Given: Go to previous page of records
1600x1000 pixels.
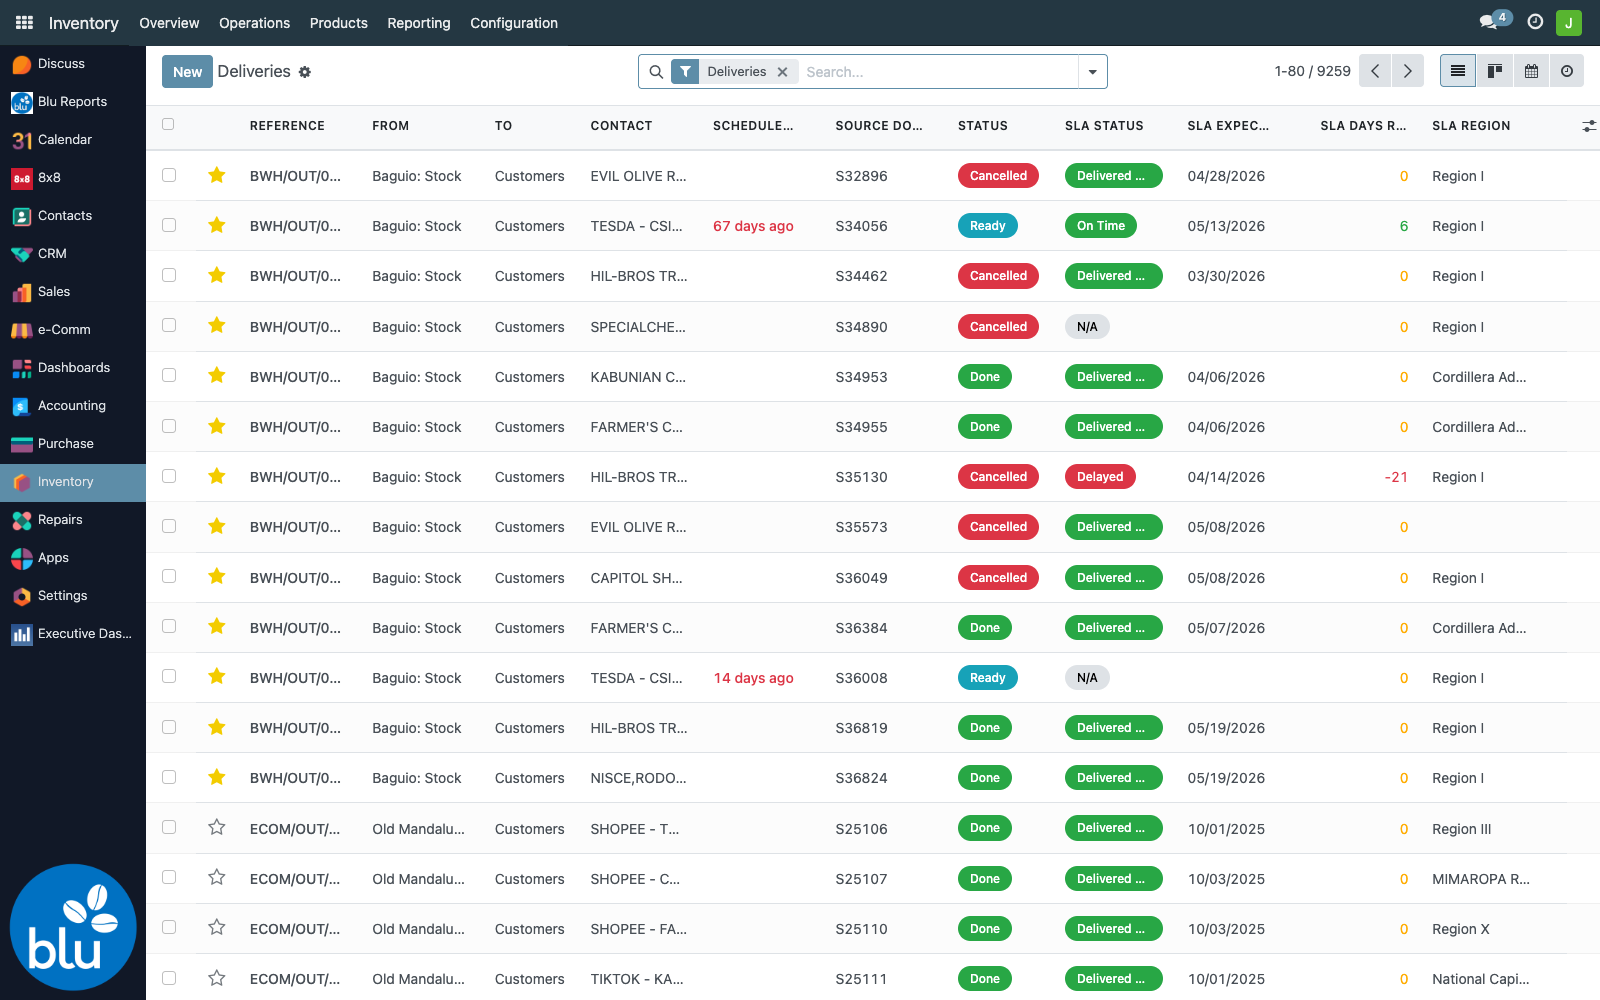Looking at the screenshot, I should click(x=1375, y=71).
